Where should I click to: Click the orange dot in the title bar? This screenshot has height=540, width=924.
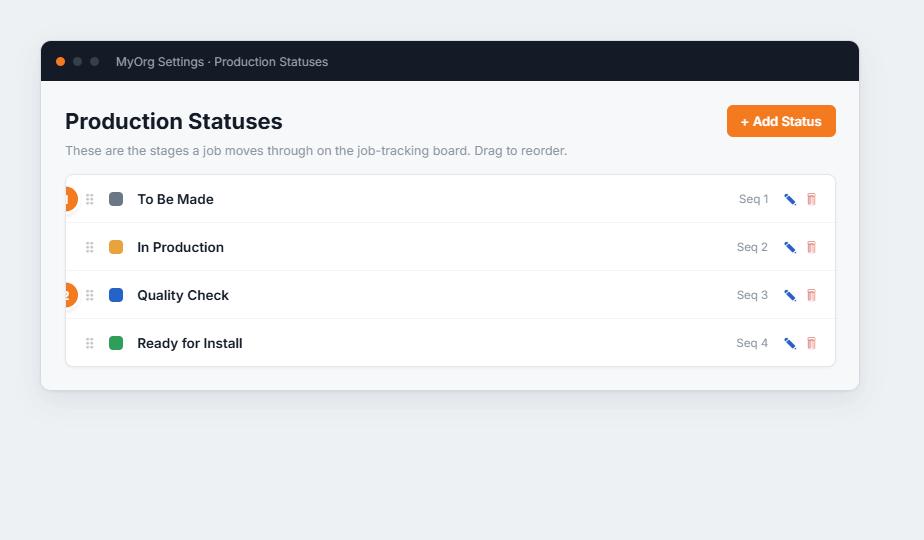coord(60,61)
